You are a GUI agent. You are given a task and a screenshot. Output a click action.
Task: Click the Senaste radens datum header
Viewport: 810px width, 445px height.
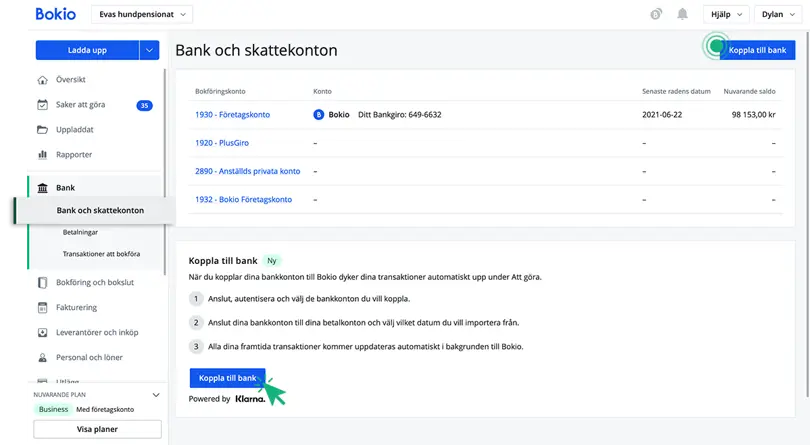pyautogui.click(x=676, y=91)
